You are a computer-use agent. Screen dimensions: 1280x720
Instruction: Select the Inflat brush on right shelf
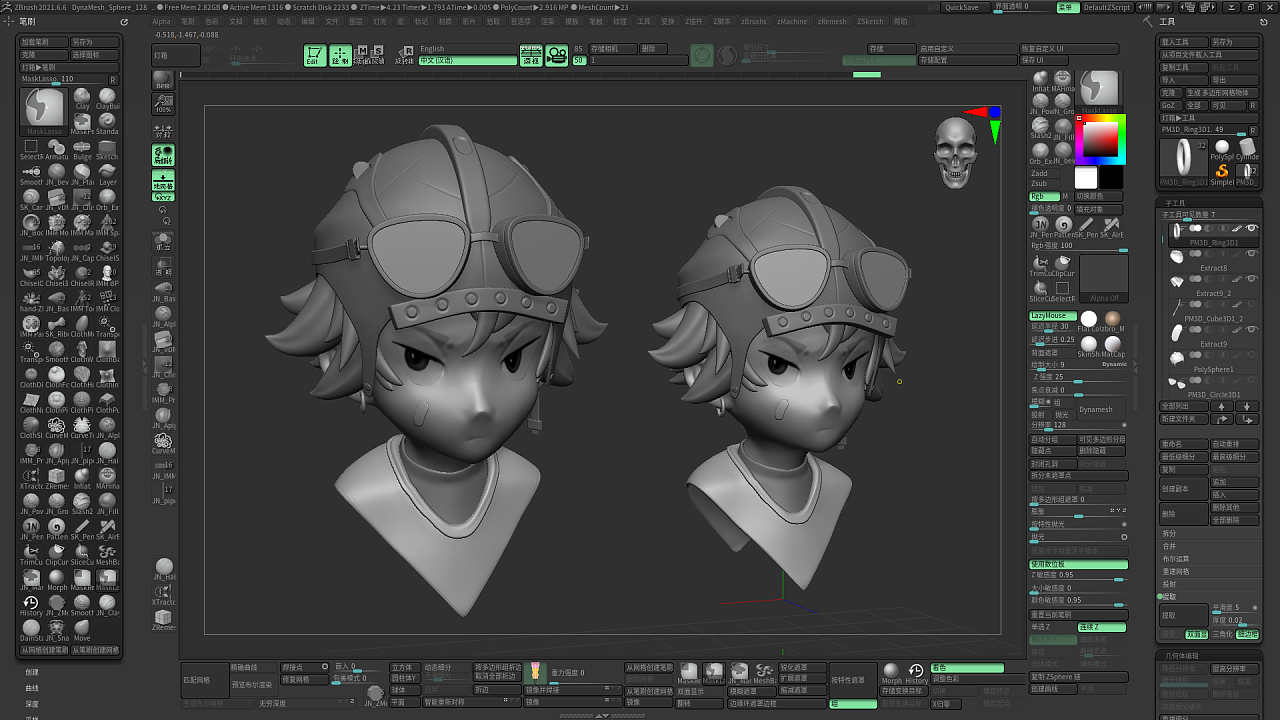point(1041,81)
